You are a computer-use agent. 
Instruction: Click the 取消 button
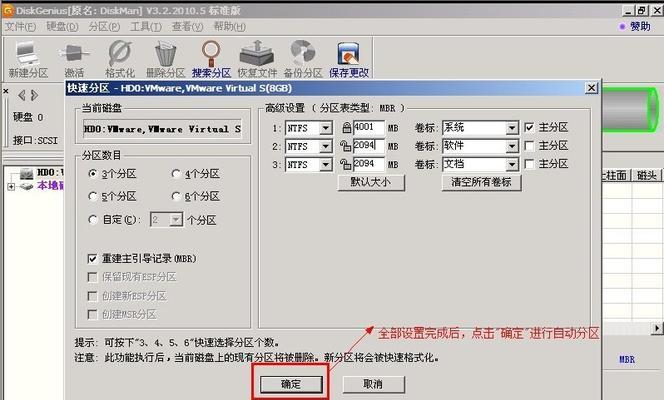coord(373,384)
